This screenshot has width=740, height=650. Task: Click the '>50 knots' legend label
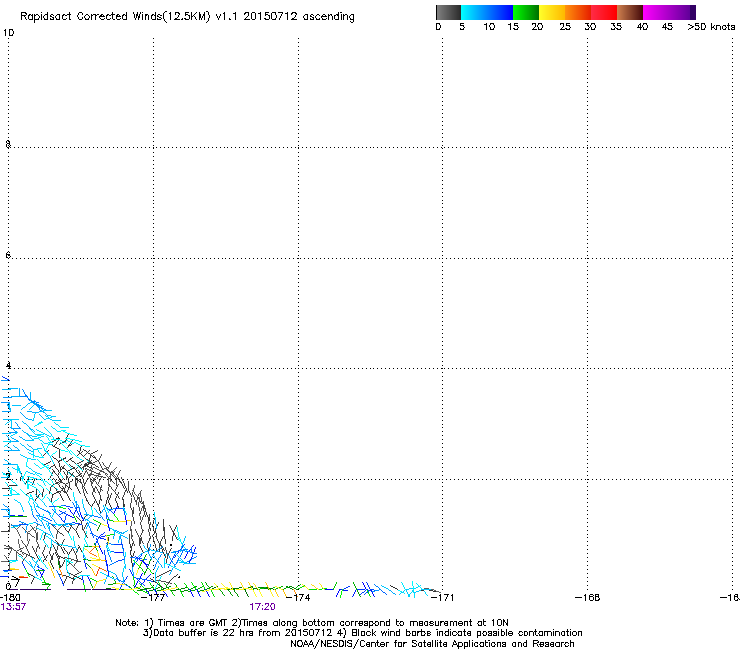tap(711, 27)
